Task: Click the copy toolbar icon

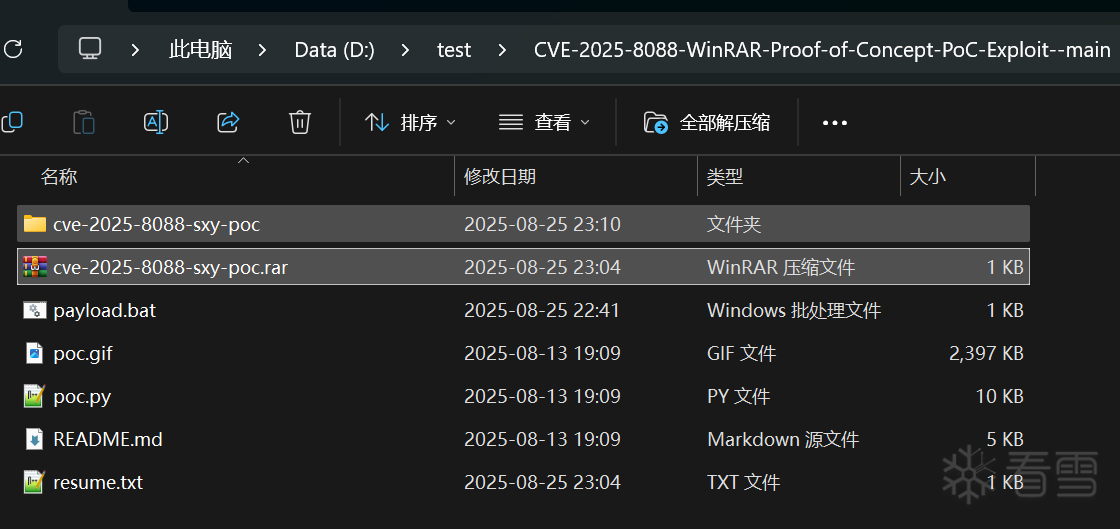Action: click(x=11, y=123)
